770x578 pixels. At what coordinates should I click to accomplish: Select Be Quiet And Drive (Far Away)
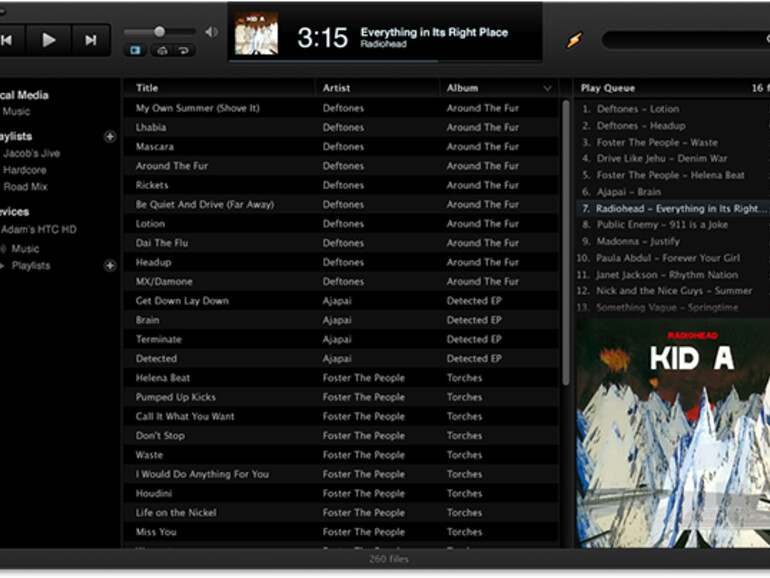click(205, 204)
